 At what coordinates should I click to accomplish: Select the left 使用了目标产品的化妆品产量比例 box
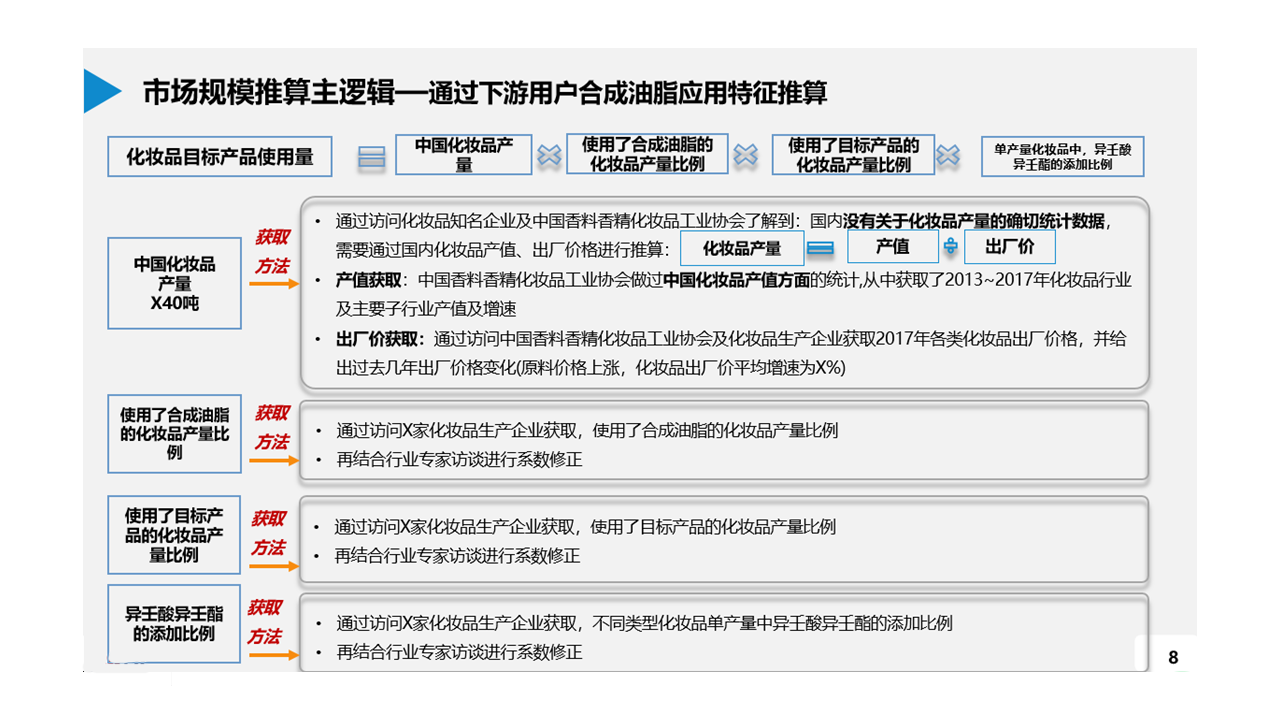point(175,535)
